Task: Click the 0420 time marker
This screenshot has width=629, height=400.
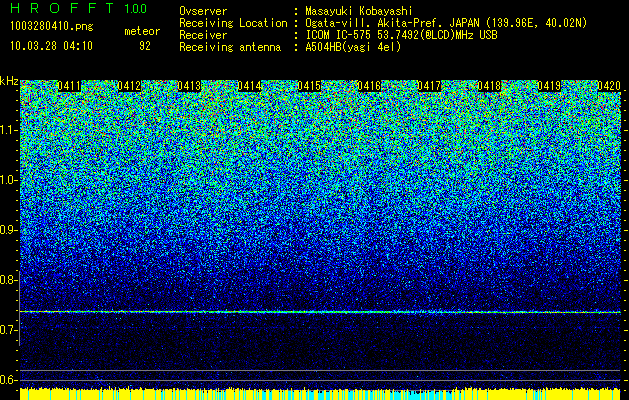Action: (x=609, y=86)
